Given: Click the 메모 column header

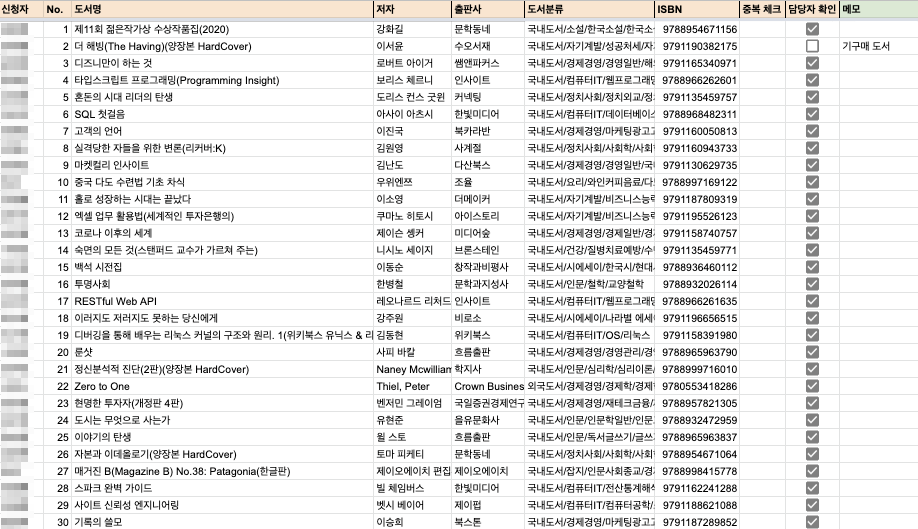Looking at the screenshot, I should coord(879,9).
